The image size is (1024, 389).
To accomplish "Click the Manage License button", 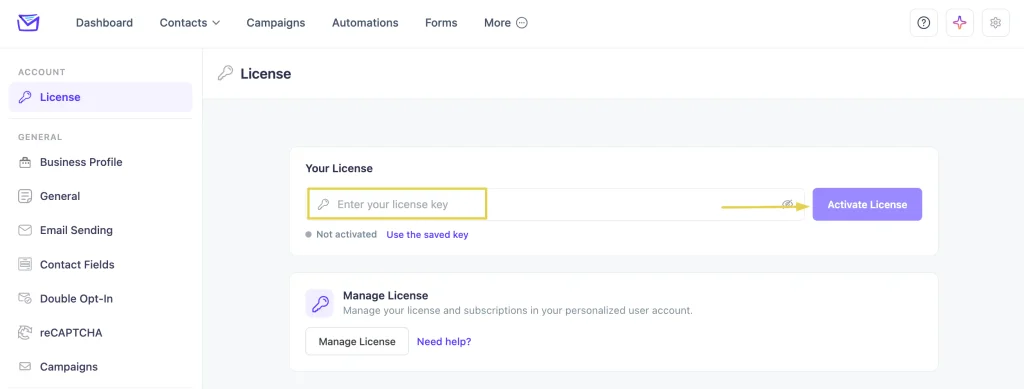I will [x=357, y=341].
